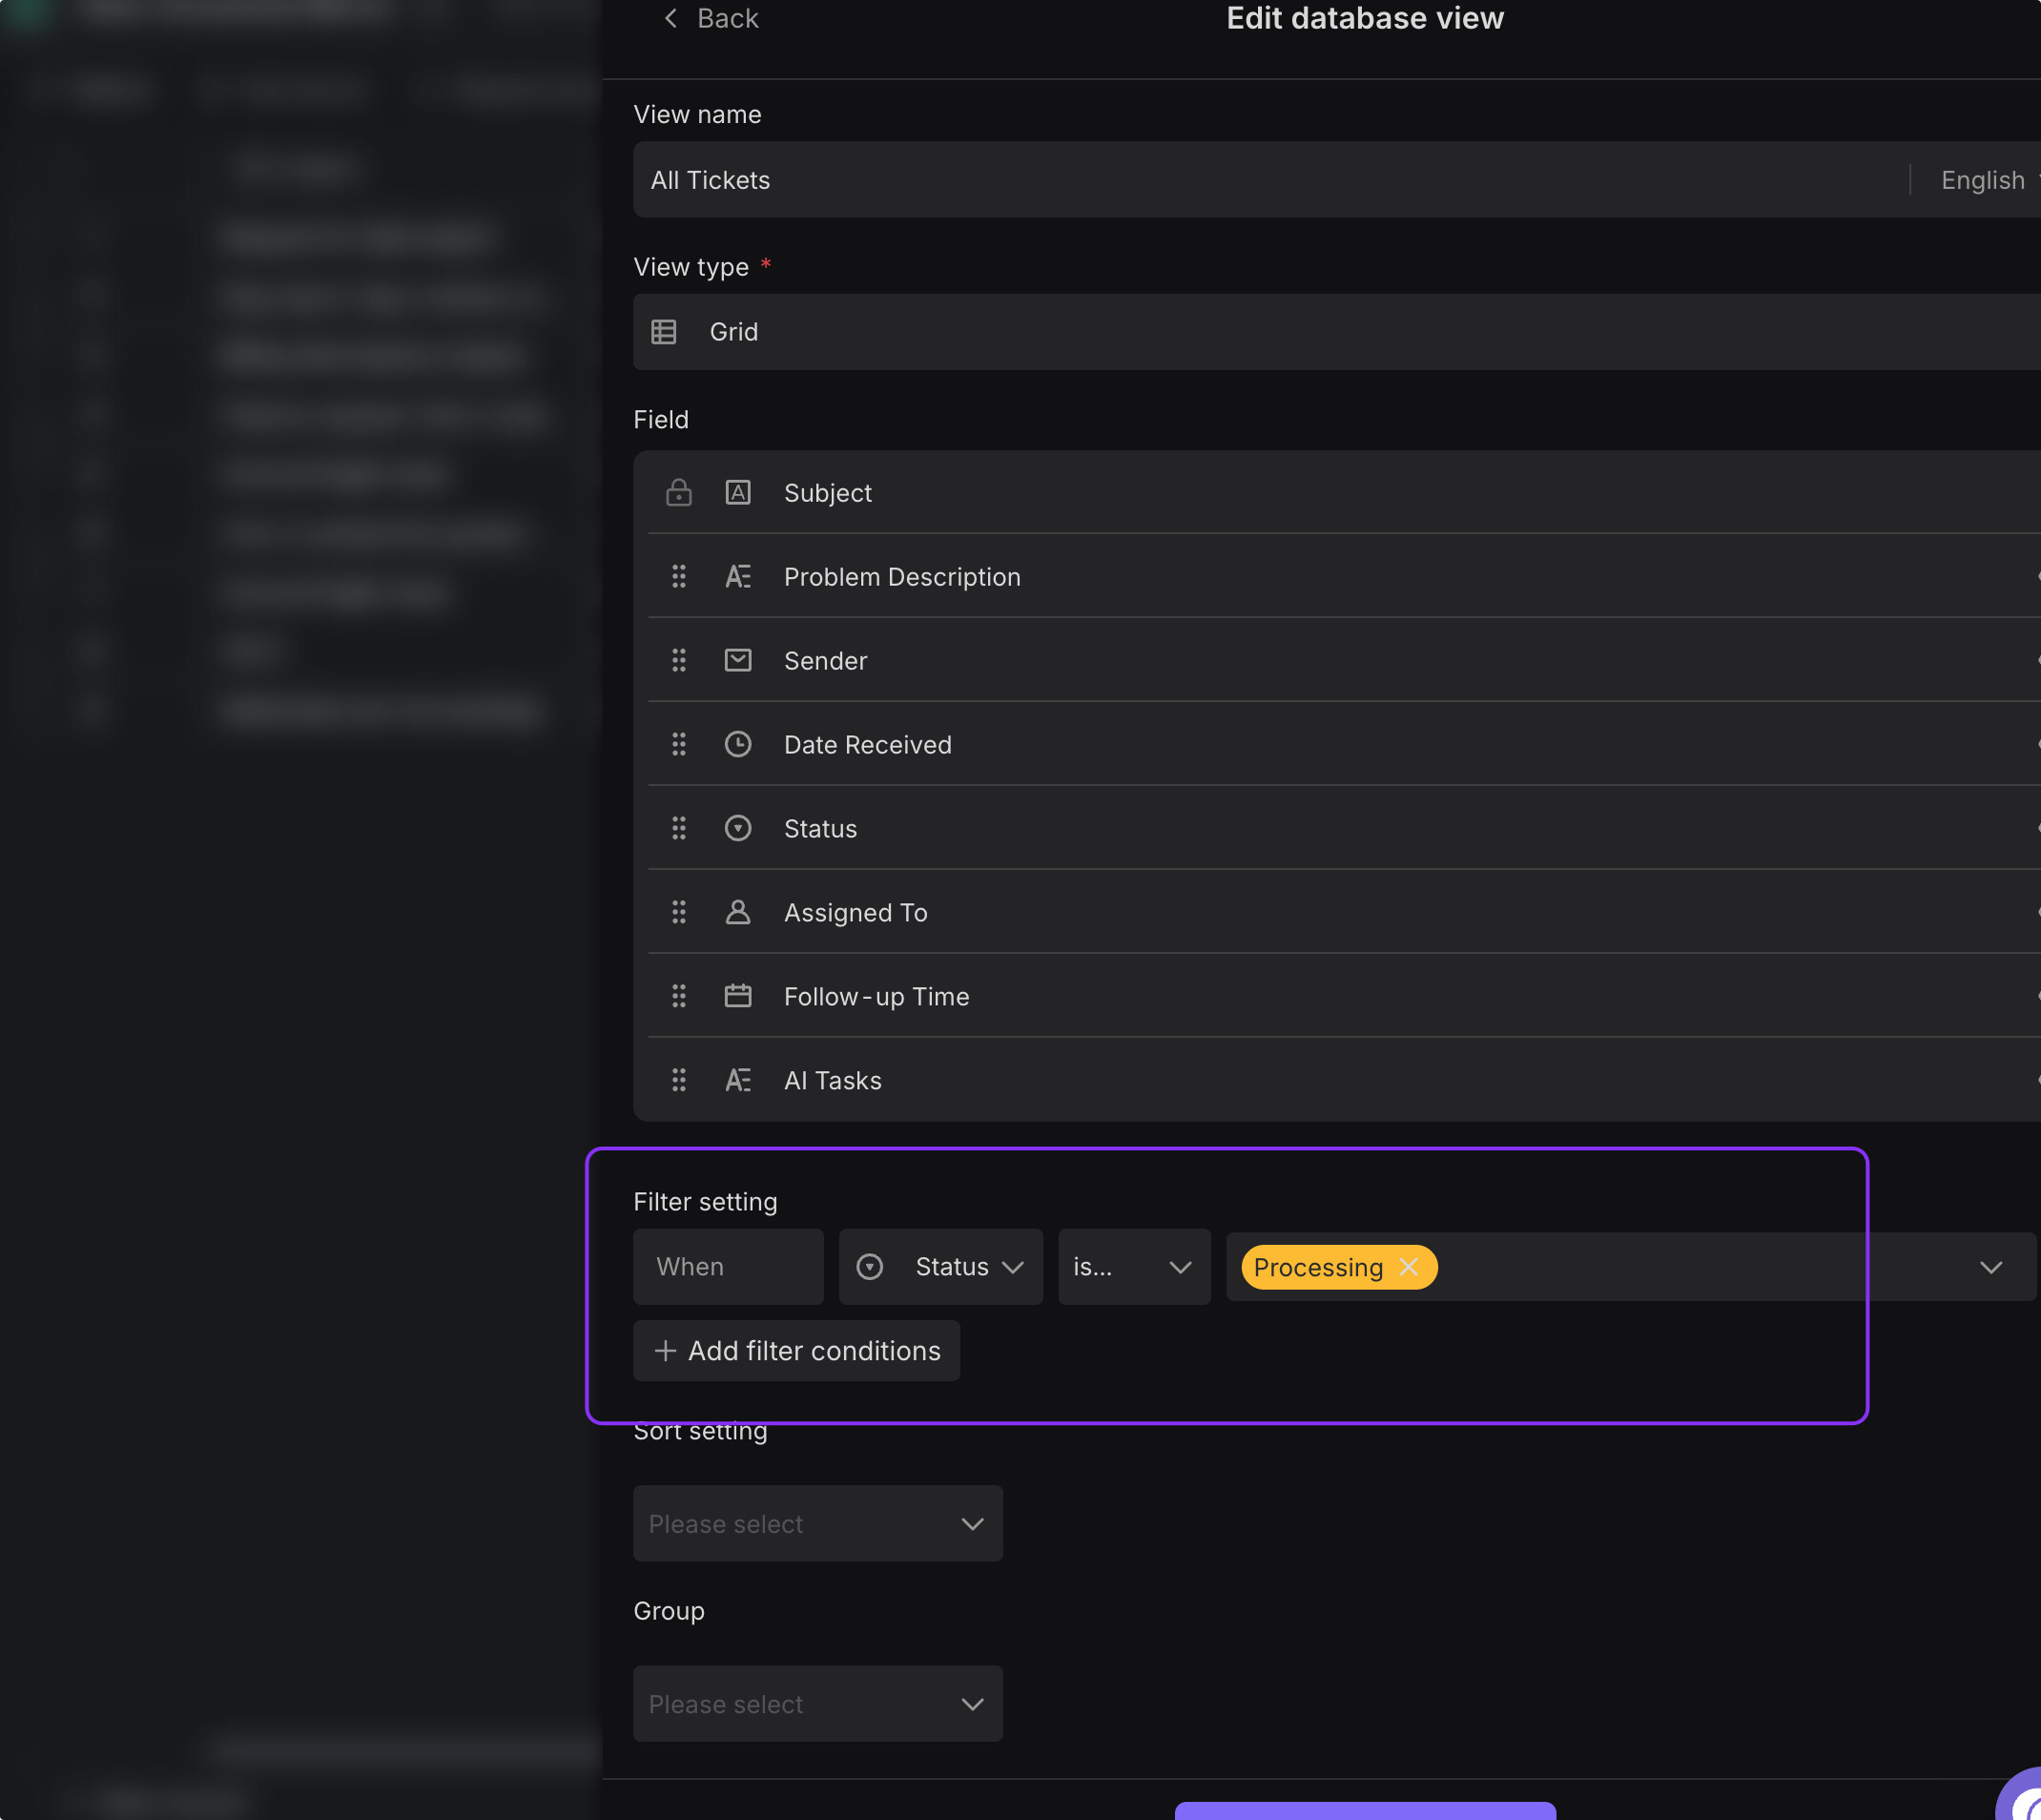
Task: Edit the All Tickets view name field
Action: (x=1270, y=180)
